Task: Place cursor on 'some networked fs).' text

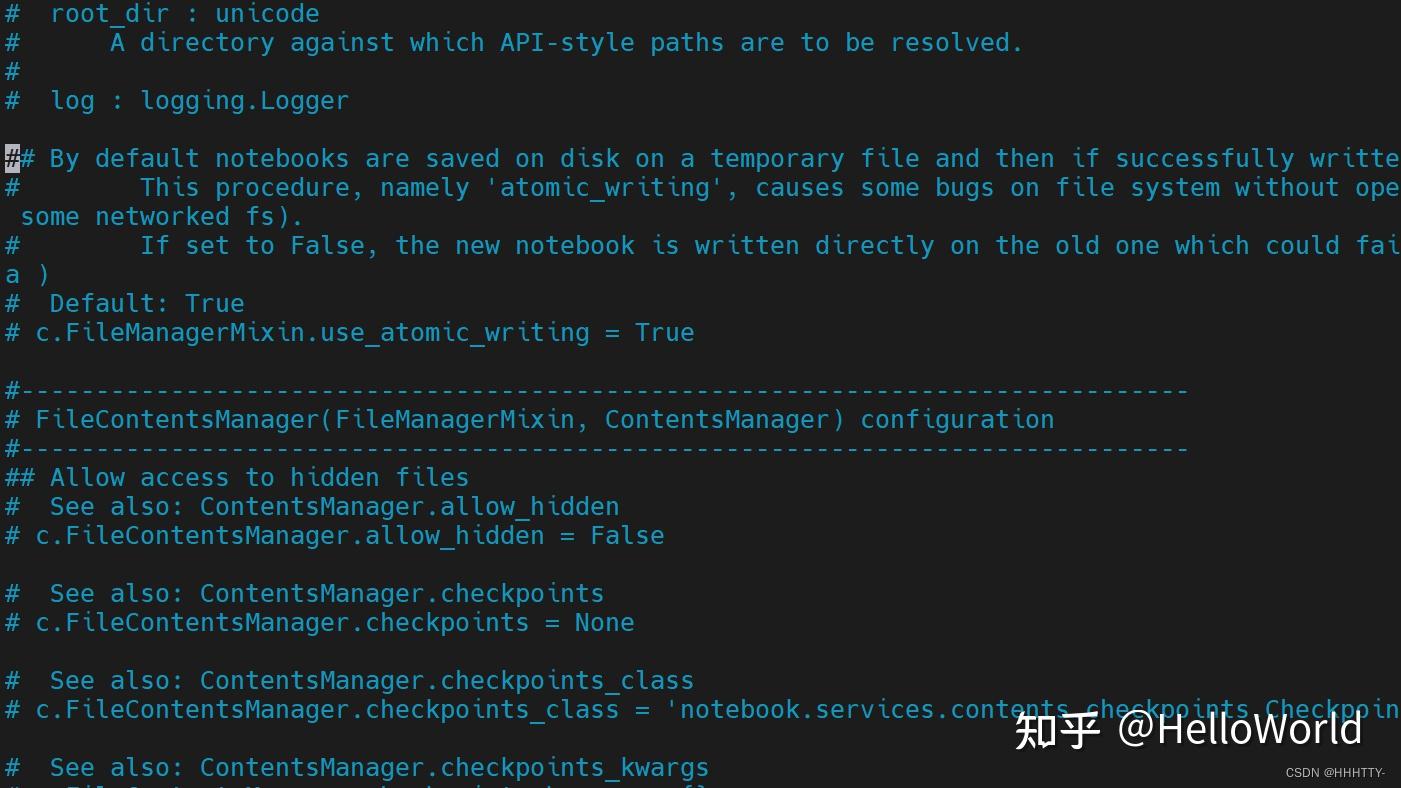Action: pyautogui.click(x=161, y=217)
